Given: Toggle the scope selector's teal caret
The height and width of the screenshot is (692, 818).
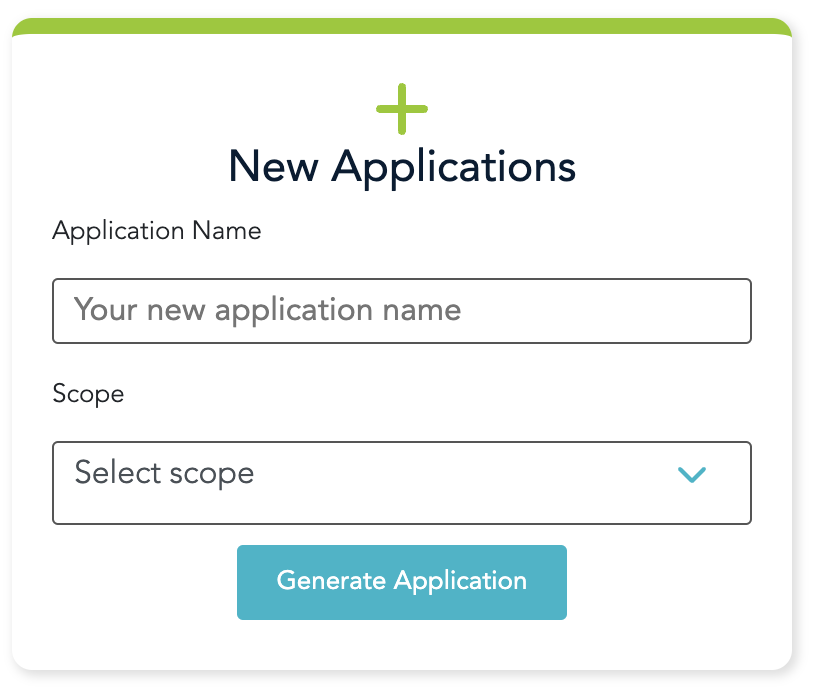Looking at the screenshot, I should [x=692, y=475].
